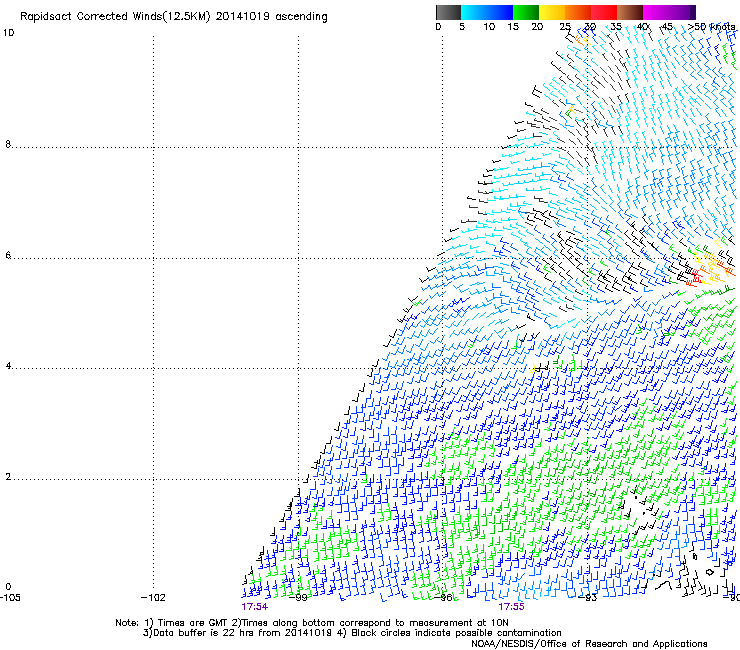Screen dimensions: 740x650
Task: Click the 'Times are GMT' note line
Action: tap(312, 623)
